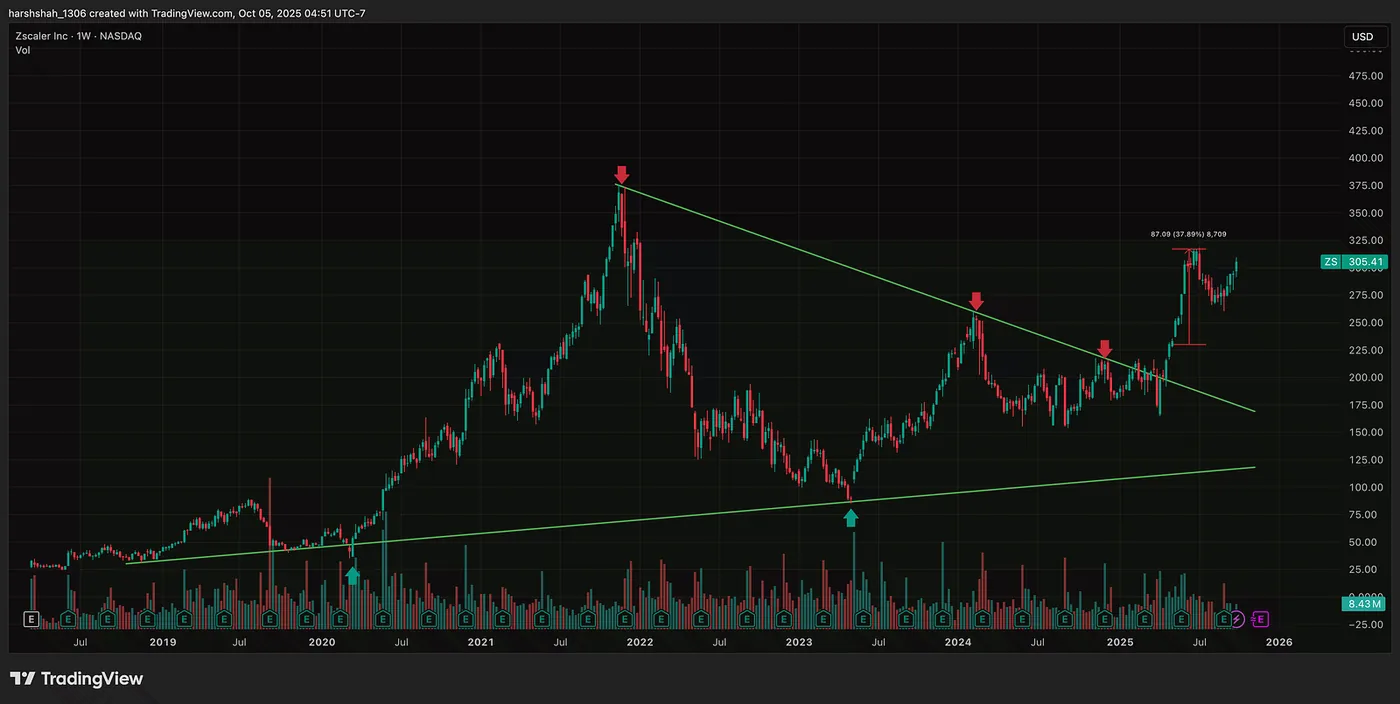This screenshot has width=1400, height=704.
Task: Click the 425.00 price axis label
Action: pyautogui.click(x=1365, y=130)
